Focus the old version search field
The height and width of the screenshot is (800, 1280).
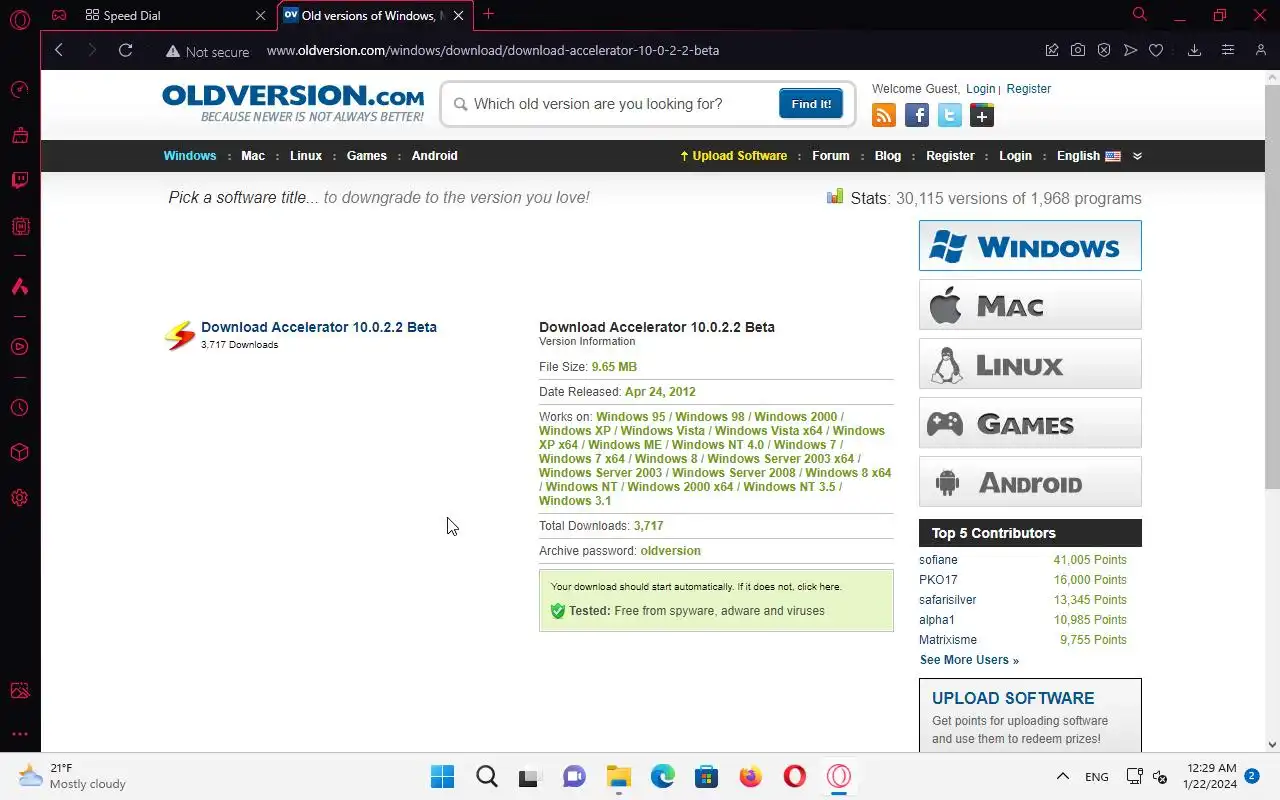tap(610, 104)
